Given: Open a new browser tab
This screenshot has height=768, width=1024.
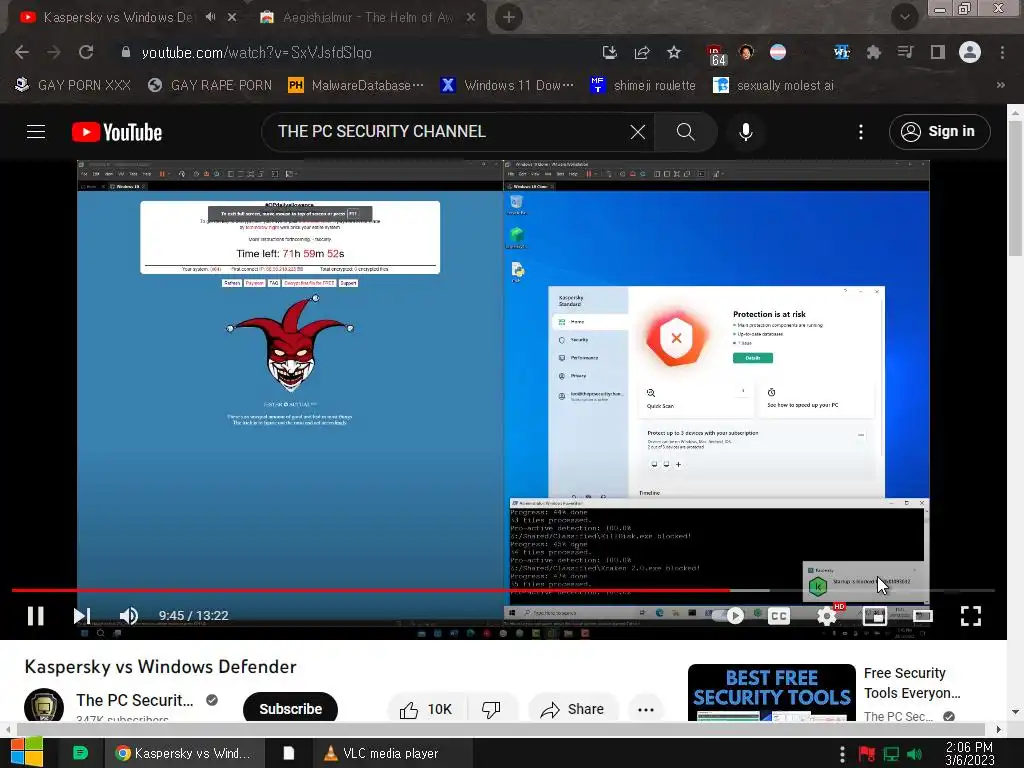Looking at the screenshot, I should (x=509, y=18).
